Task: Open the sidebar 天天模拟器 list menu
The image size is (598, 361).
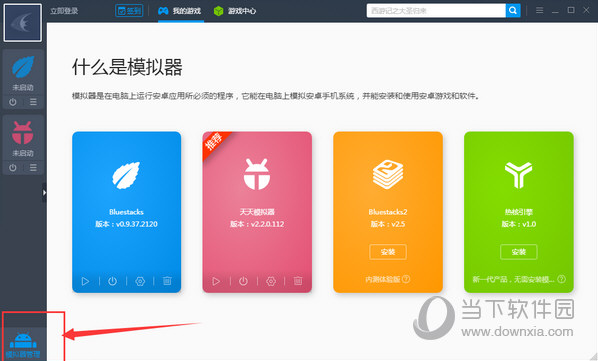Action: click(33, 168)
